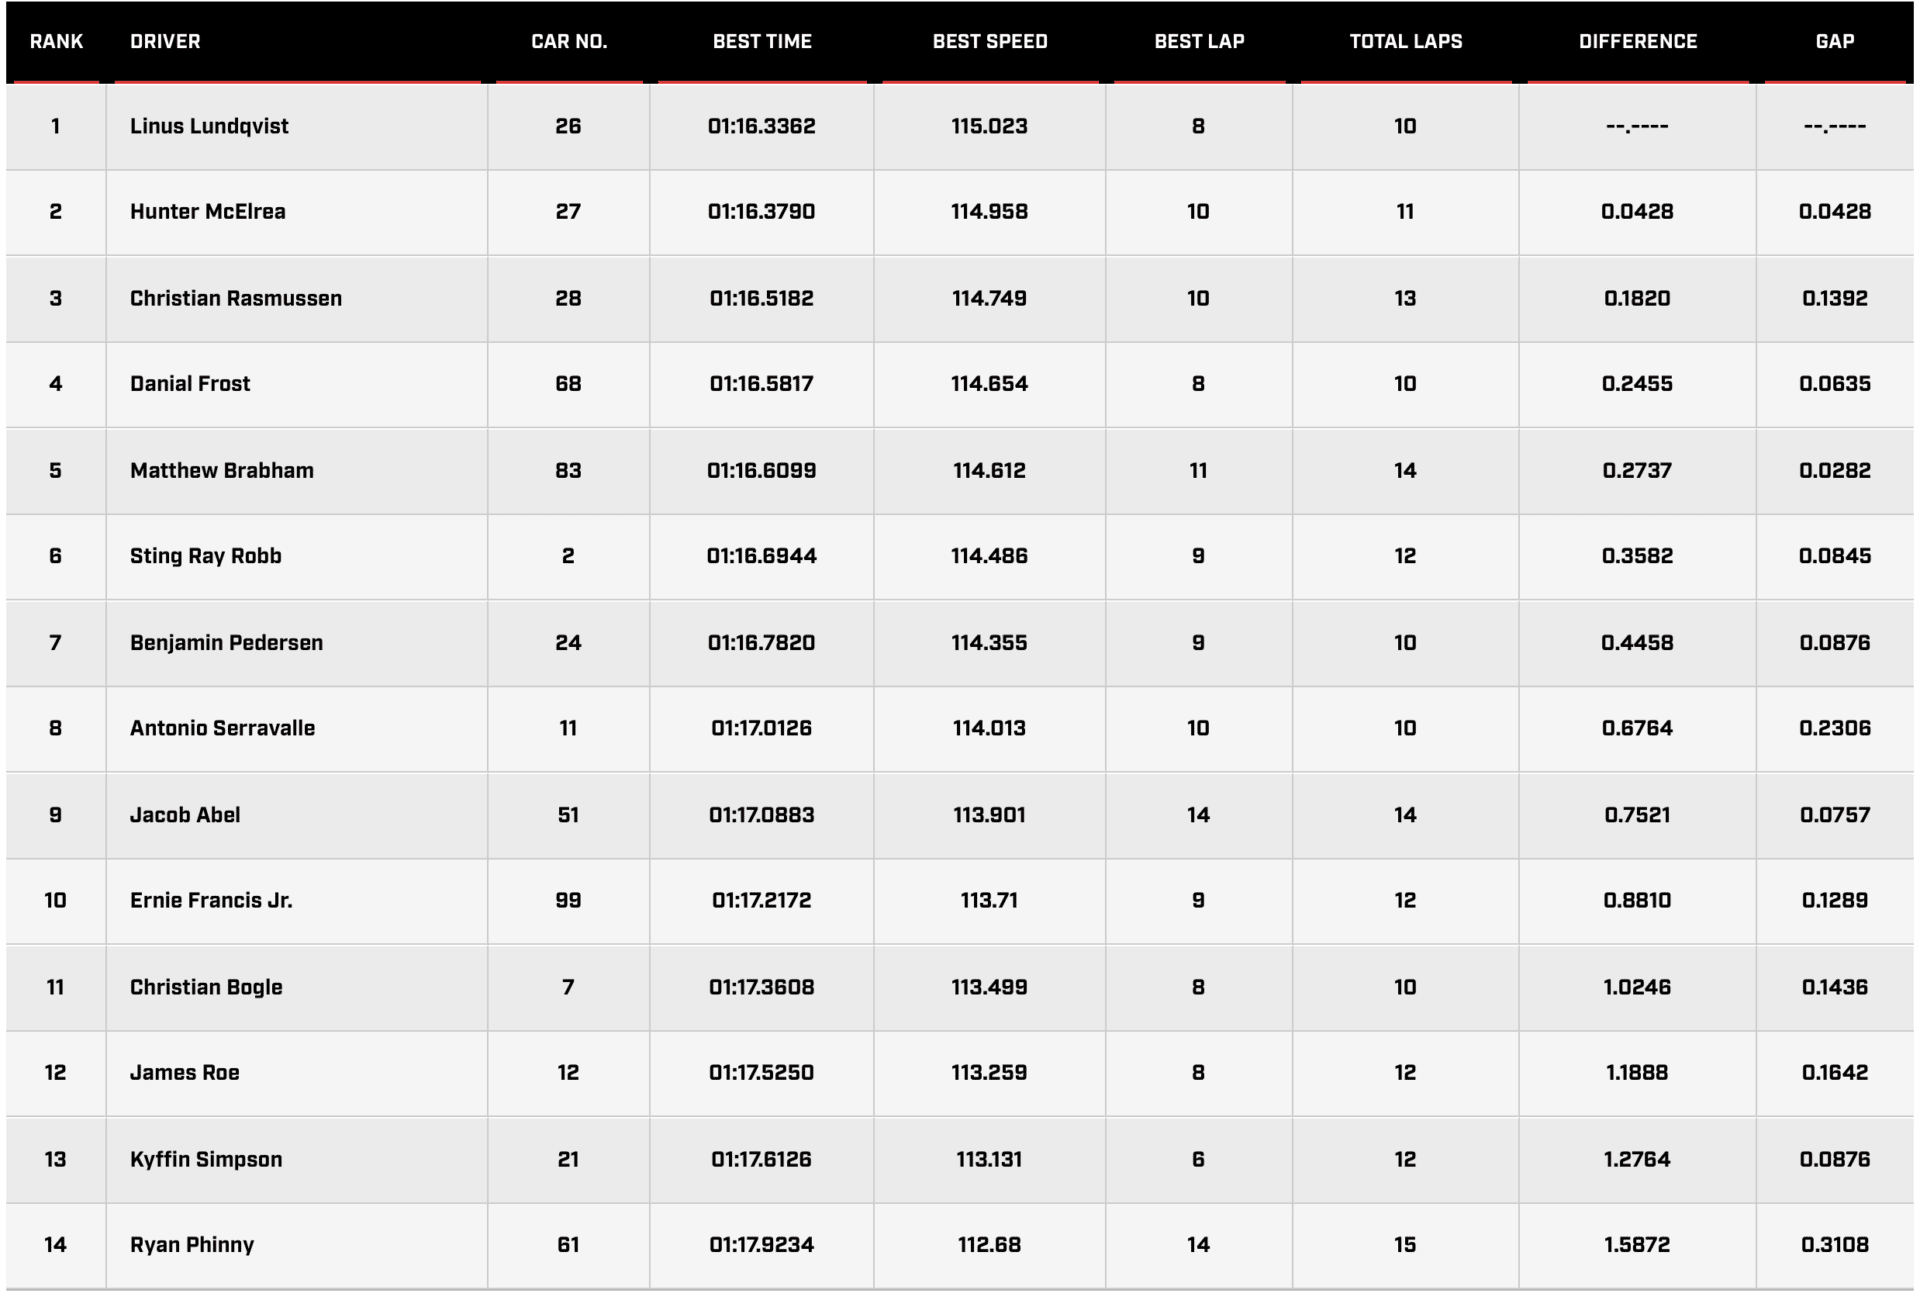
Task: Click Sting Ray Robb's name
Action: tap(205, 556)
